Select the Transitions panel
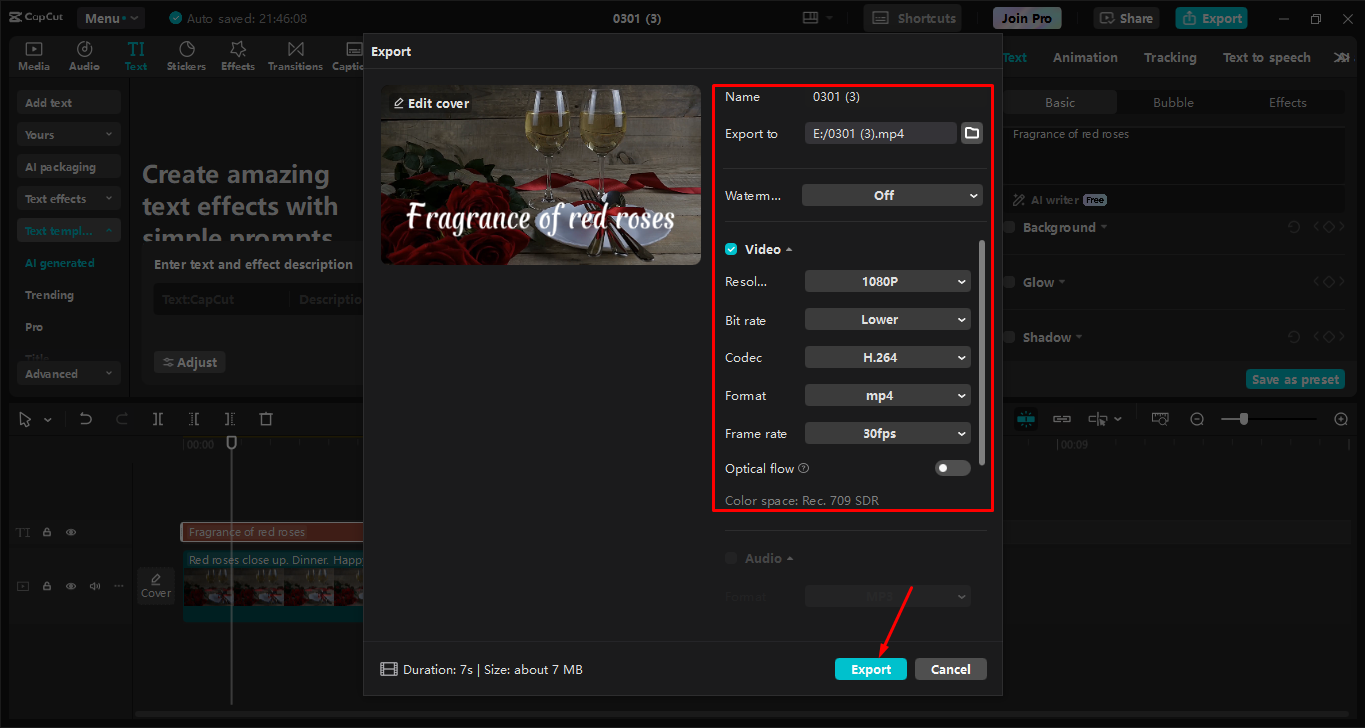The width and height of the screenshot is (1365, 728). (295, 55)
